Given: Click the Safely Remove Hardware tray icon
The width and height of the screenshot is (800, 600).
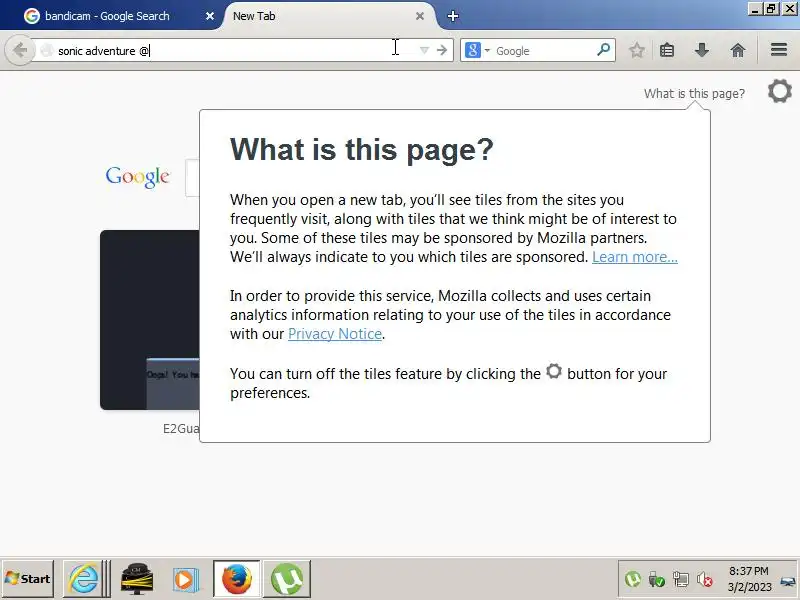Looking at the screenshot, I should pos(656,579).
